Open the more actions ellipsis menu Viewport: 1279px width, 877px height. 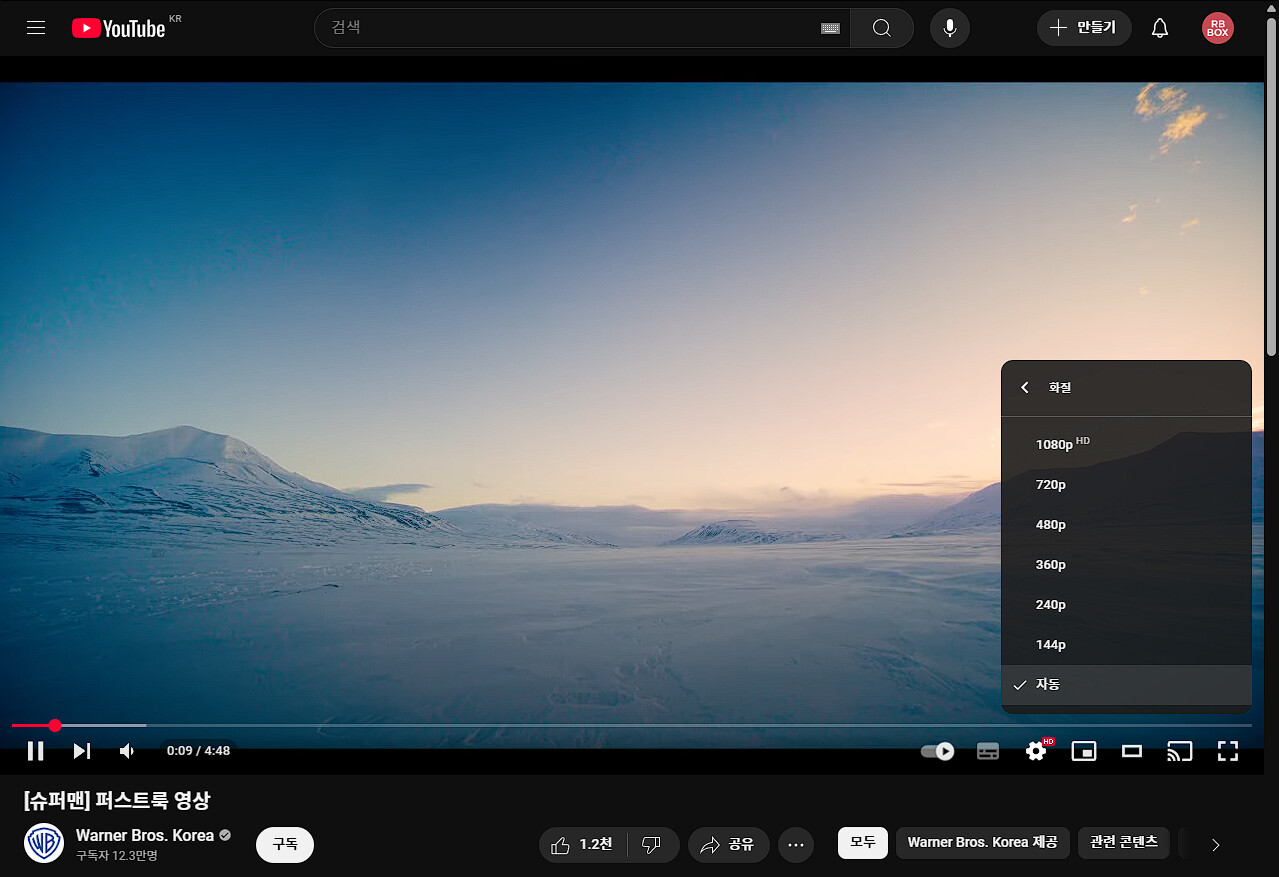(x=795, y=845)
